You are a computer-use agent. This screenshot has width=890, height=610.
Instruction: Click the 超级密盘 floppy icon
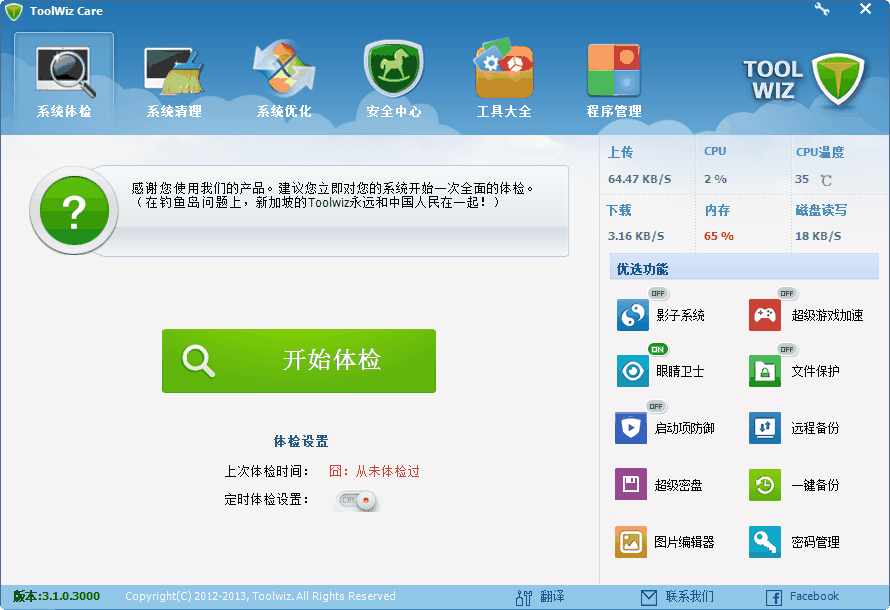pos(631,484)
